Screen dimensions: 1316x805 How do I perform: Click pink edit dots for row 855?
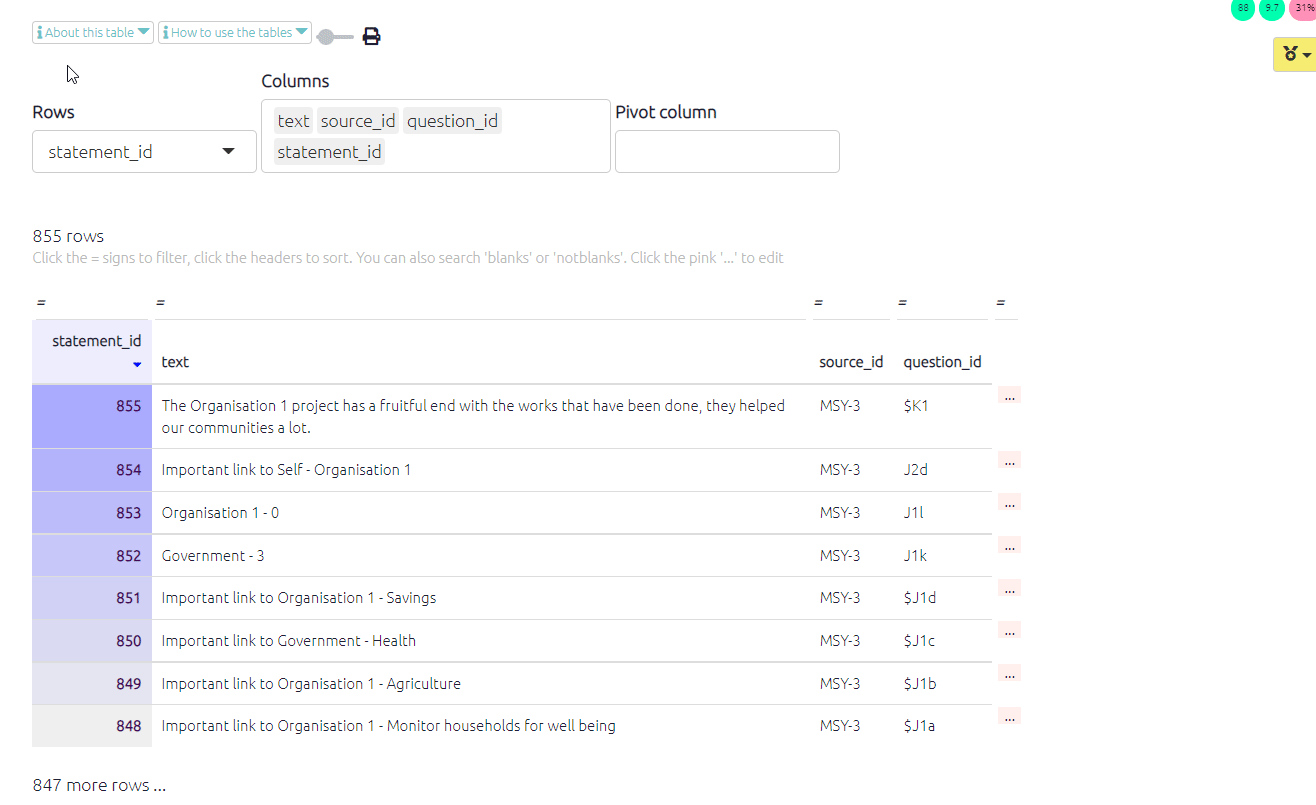click(x=1009, y=397)
